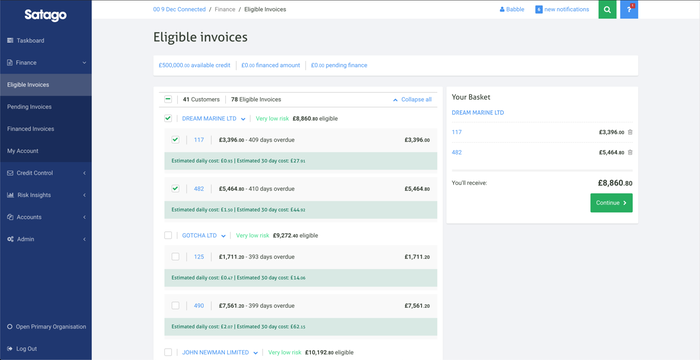
Task: Open invoice 490 link
Action: point(199,306)
